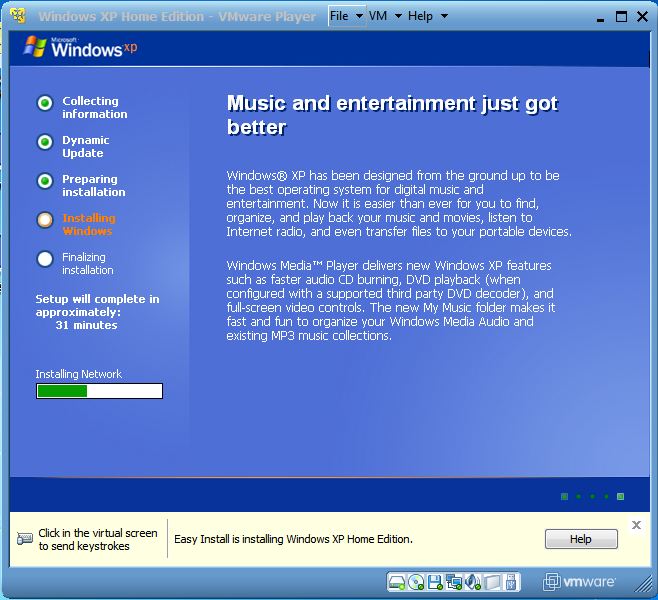This screenshot has width=658, height=600.
Task: Click the green animated progress dots in the setup footer
Action: click(593, 496)
